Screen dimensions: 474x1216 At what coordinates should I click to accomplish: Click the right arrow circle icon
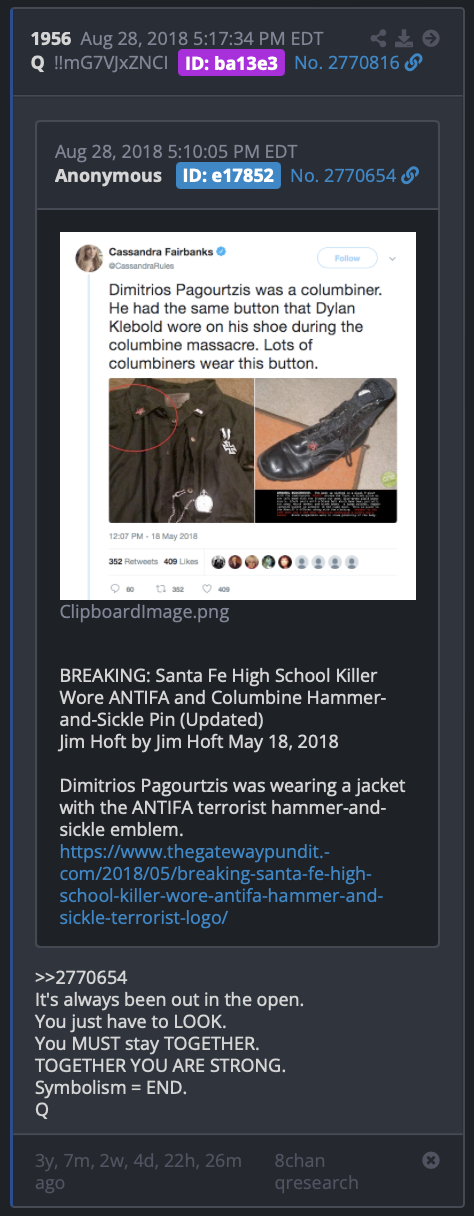[431, 39]
